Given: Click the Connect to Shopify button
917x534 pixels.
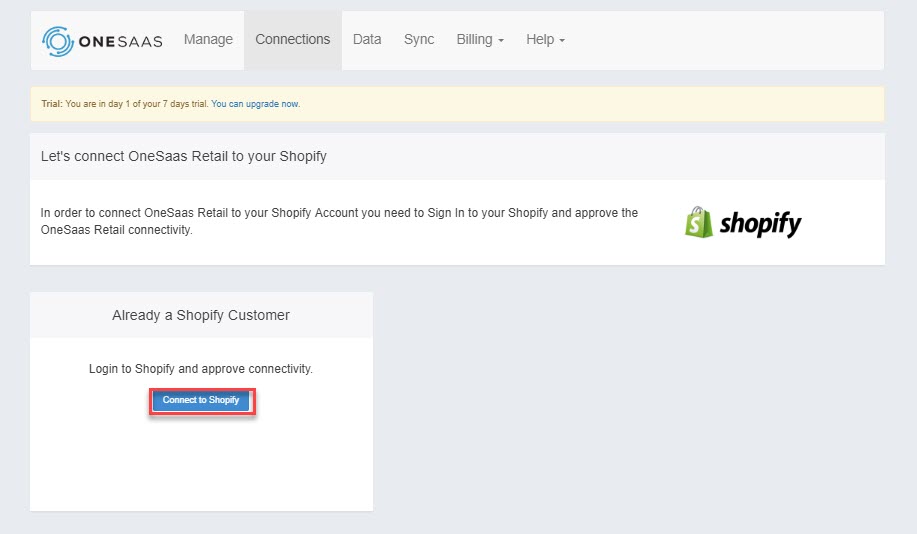Looking at the screenshot, I should (x=201, y=401).
